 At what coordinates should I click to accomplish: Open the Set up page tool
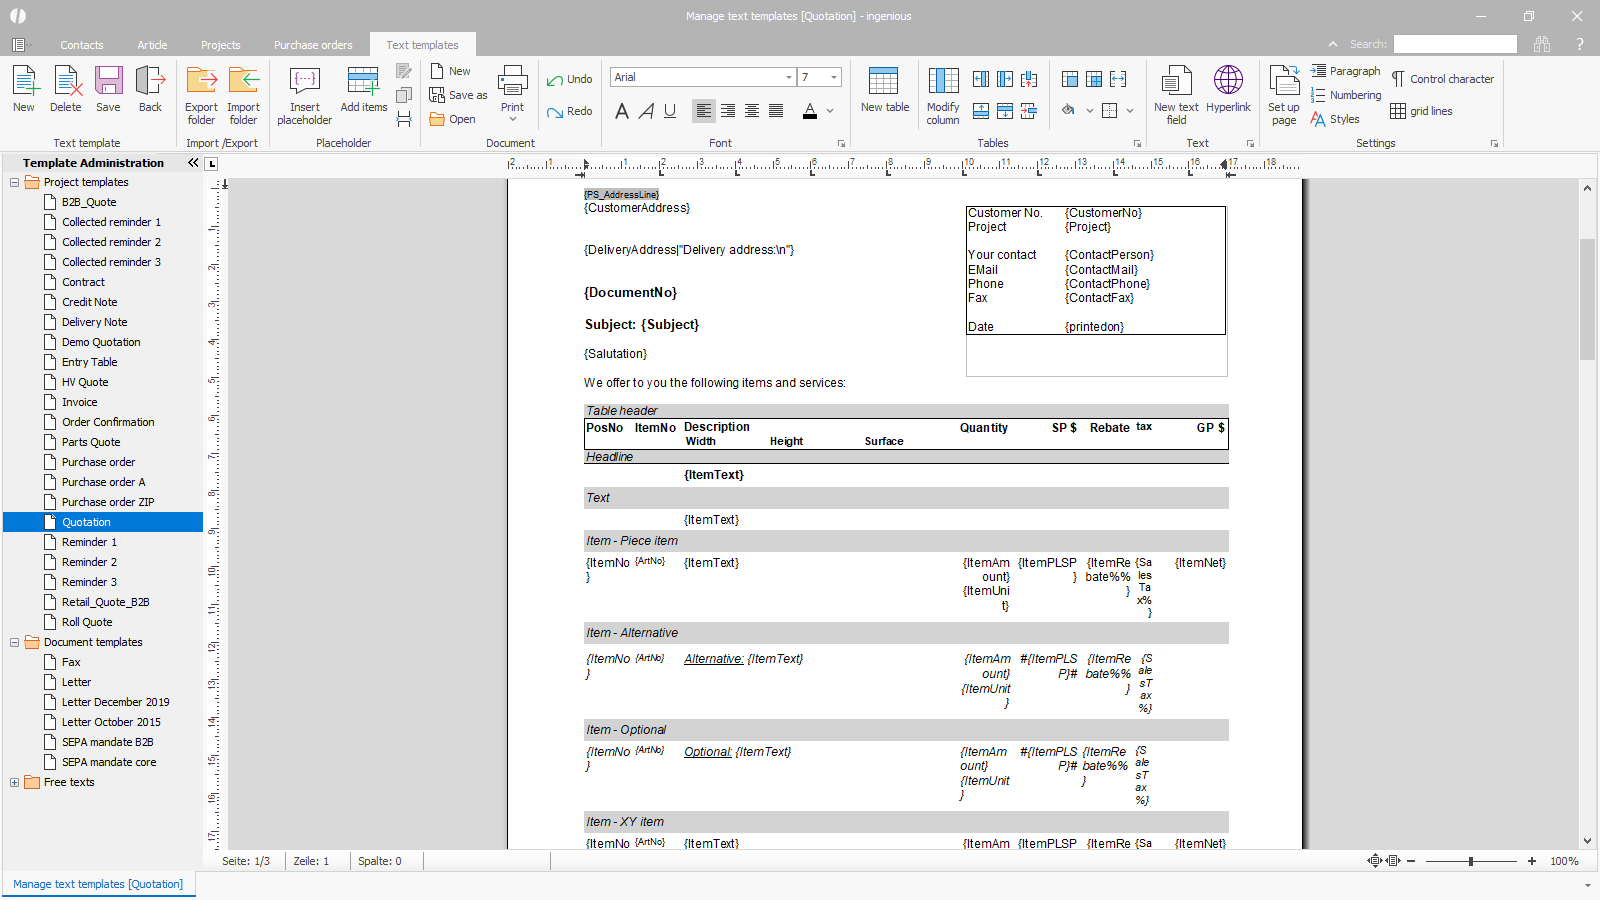[1284, 82]
